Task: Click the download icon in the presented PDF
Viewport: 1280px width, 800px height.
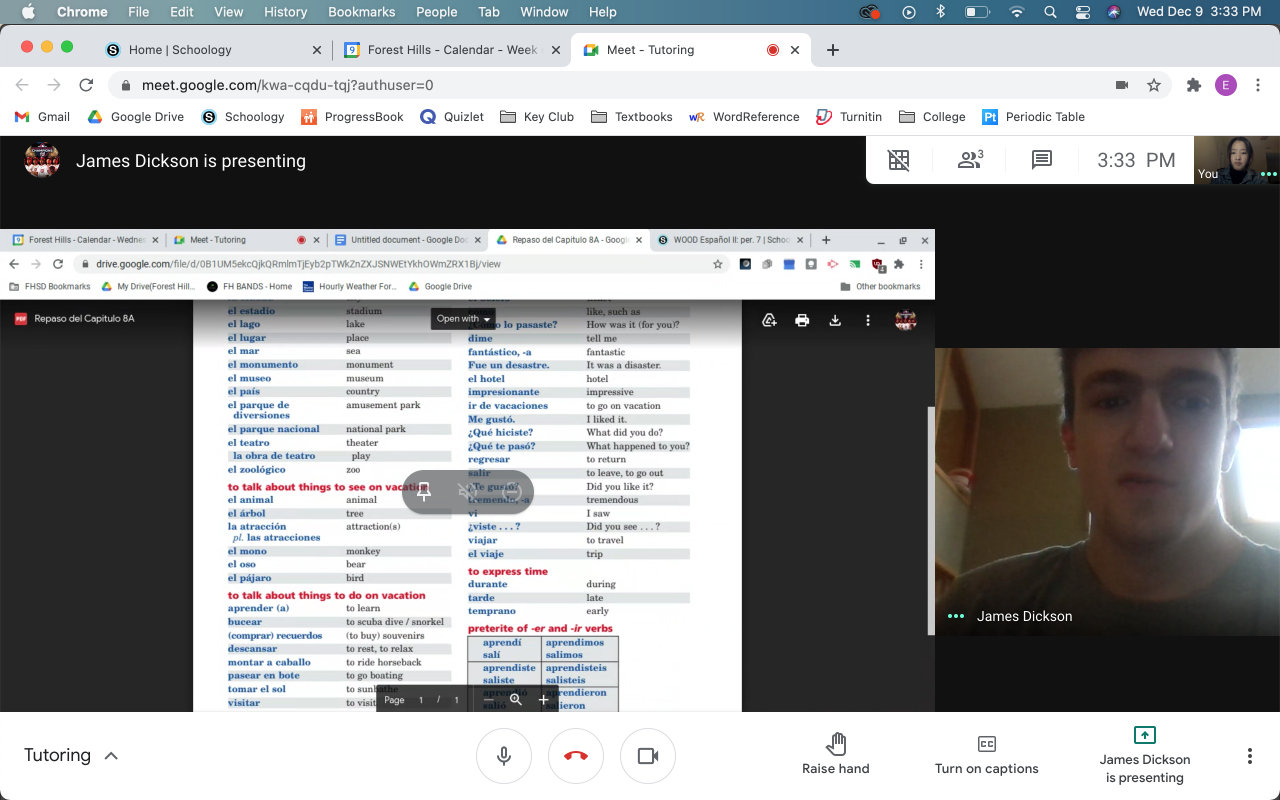Action: pyautogui.click(x=835, y=320)
